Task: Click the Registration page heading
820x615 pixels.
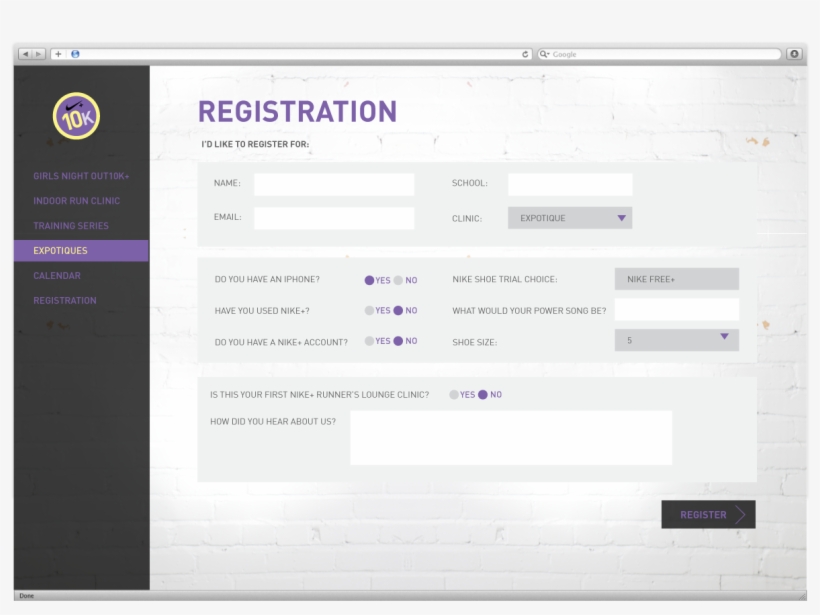Action: click(x=298, y=112)
